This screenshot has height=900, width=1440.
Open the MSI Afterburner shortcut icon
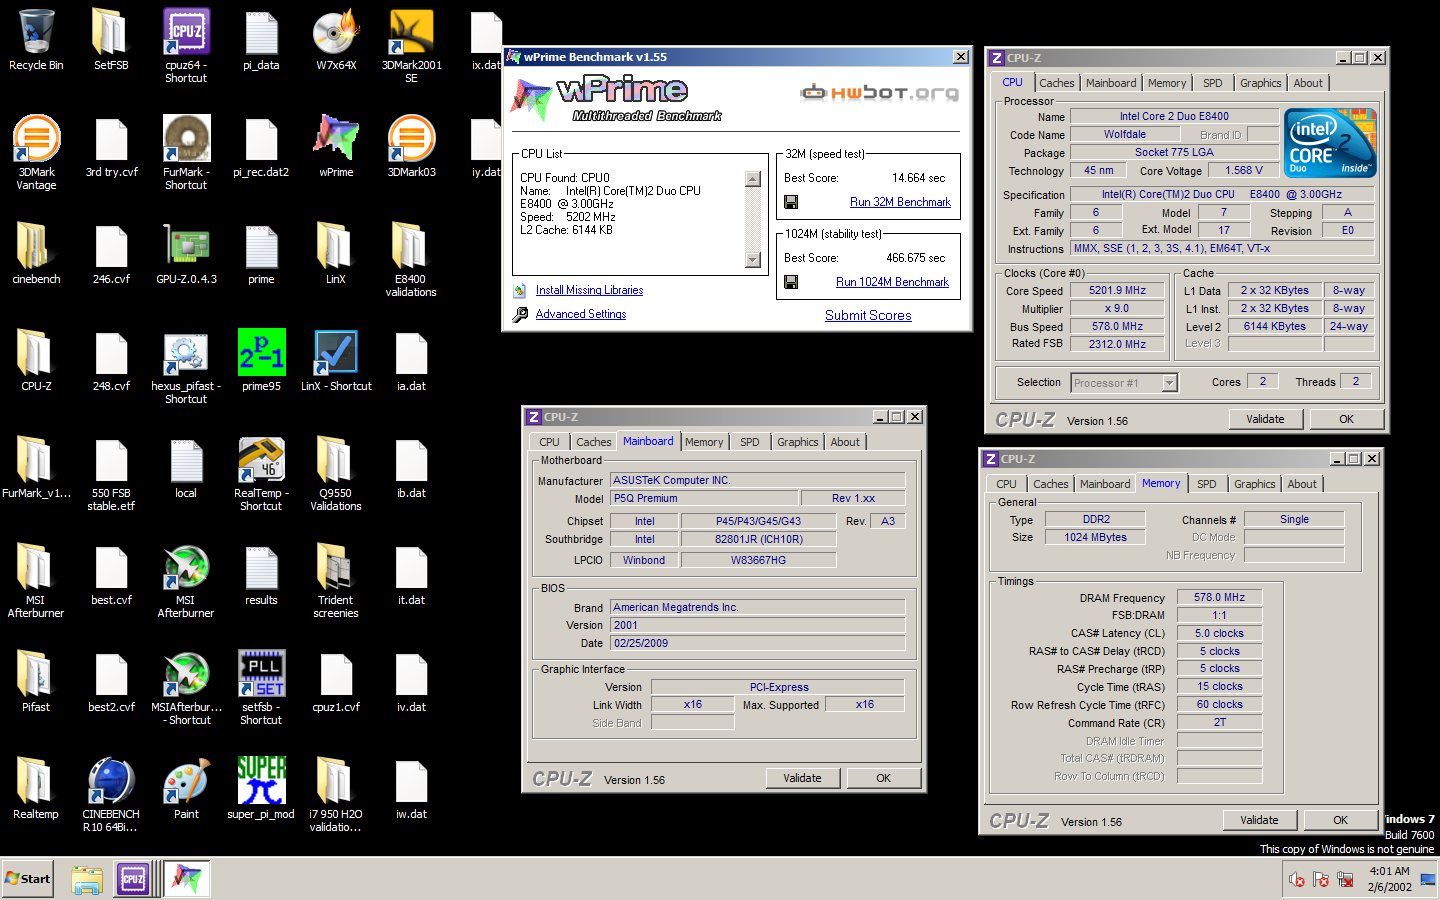(186, 581)
